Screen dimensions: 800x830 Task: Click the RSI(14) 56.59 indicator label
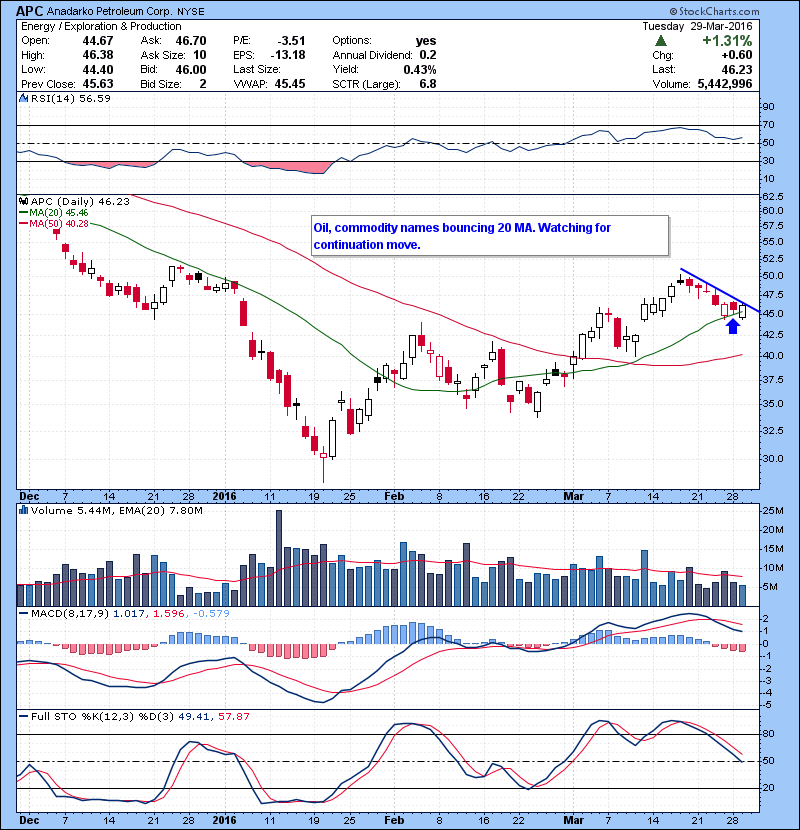coord(71,98)
